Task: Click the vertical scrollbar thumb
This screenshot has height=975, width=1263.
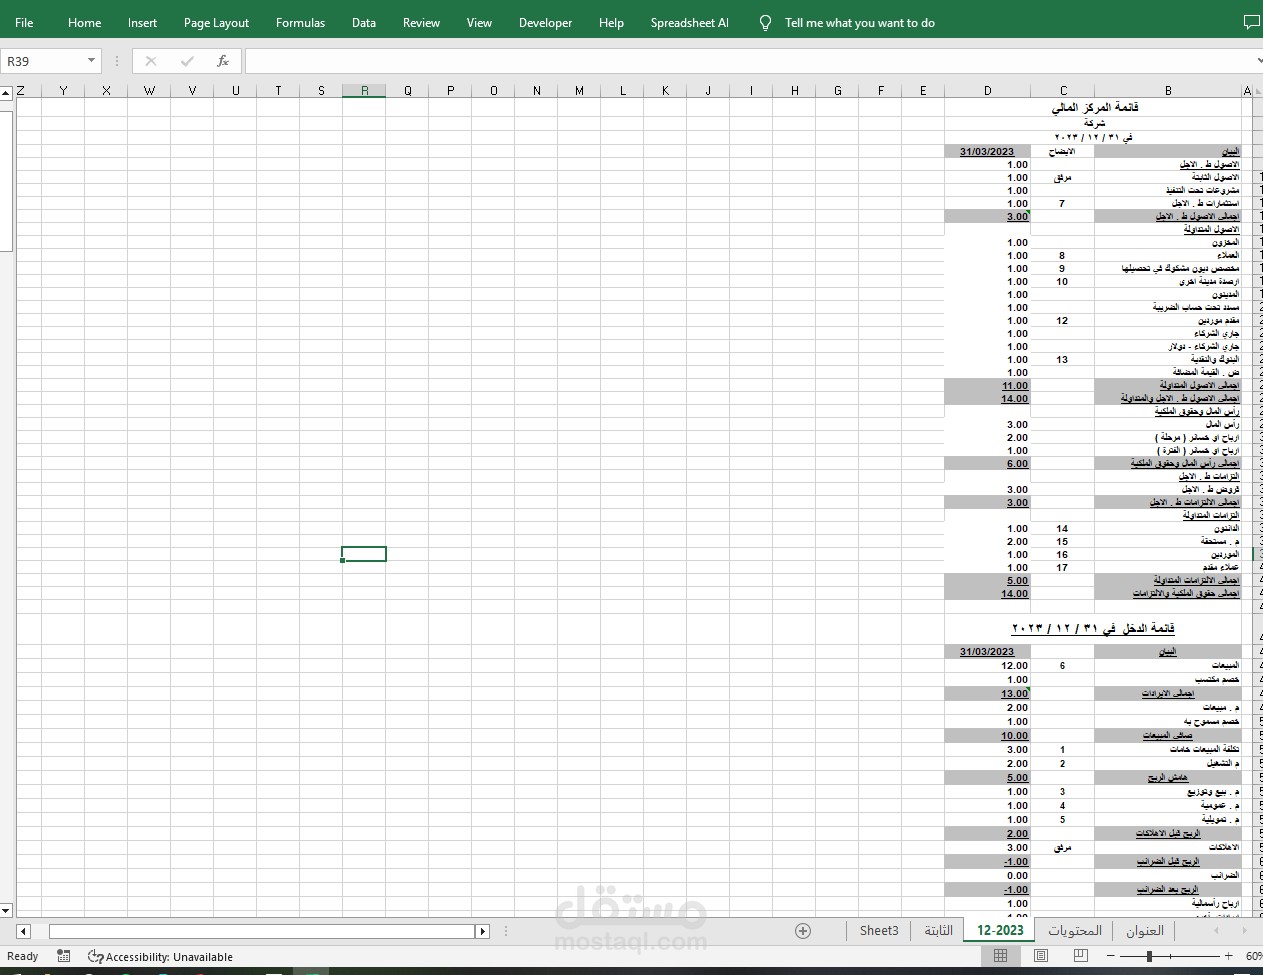Action: pyautogui.click(x=6, y=180)
